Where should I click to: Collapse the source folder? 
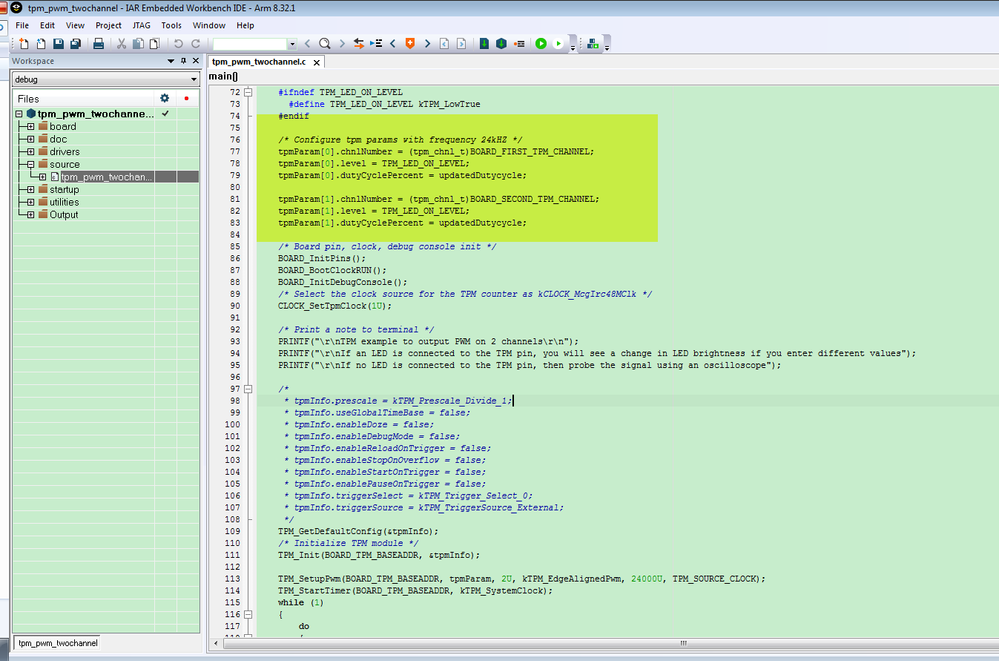(x=30, y=164)
